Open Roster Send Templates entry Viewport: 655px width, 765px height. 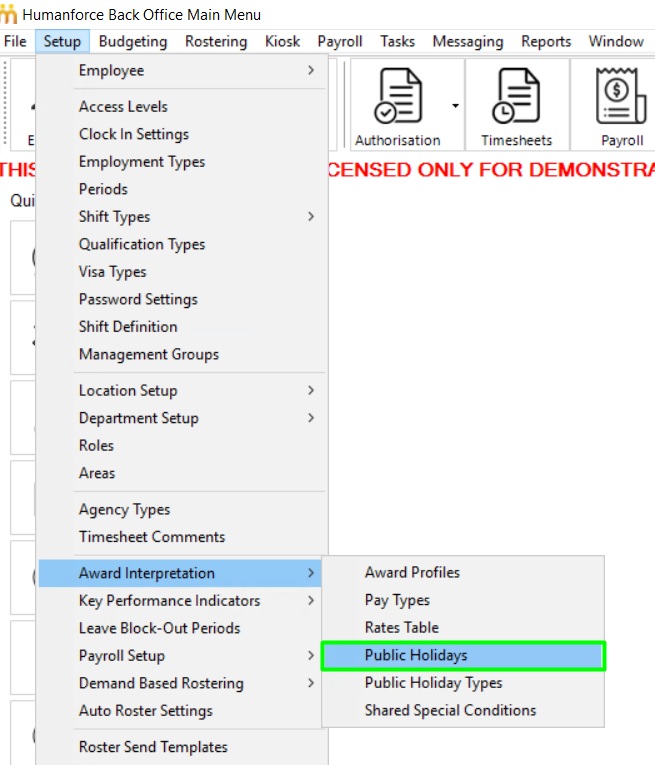click(x=180, y=747)
